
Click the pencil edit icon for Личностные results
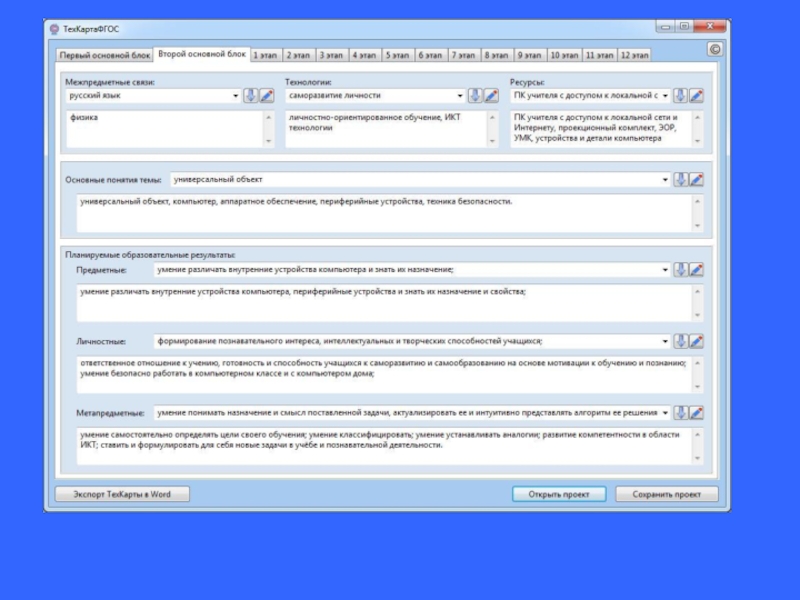[696, 341]
